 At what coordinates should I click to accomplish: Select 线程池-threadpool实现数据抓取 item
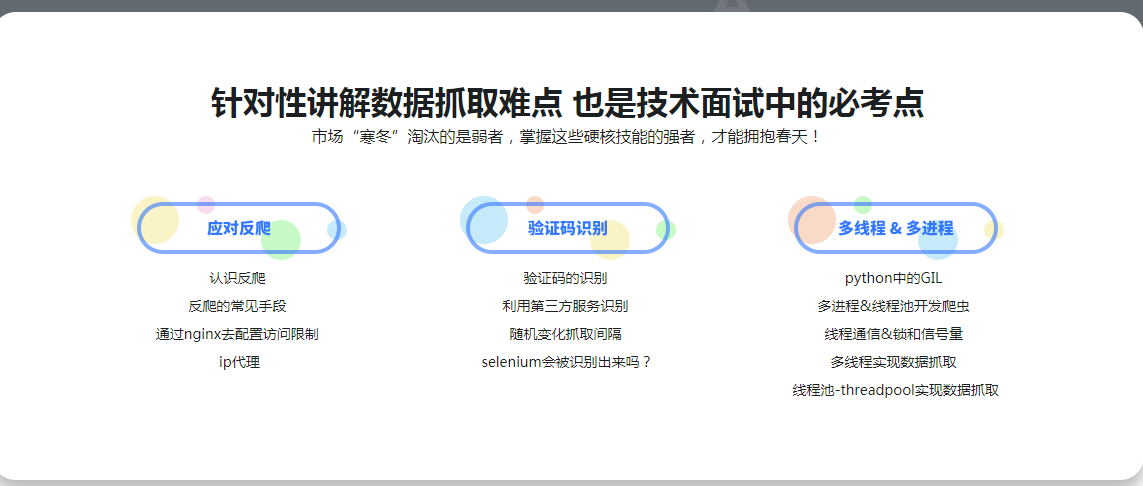pyautogui.click(x=894, y=390)
